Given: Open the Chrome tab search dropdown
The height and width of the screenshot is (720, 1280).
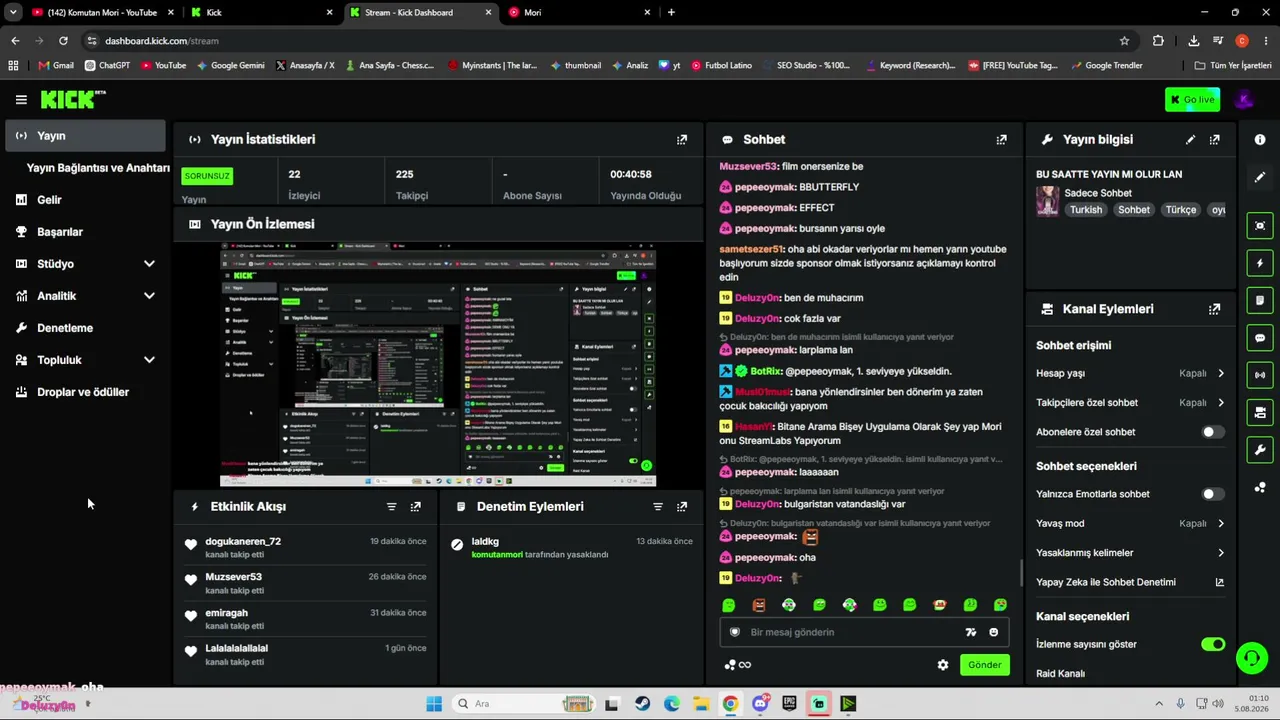Looking at the screenshot, I should [x=13, y=12].
